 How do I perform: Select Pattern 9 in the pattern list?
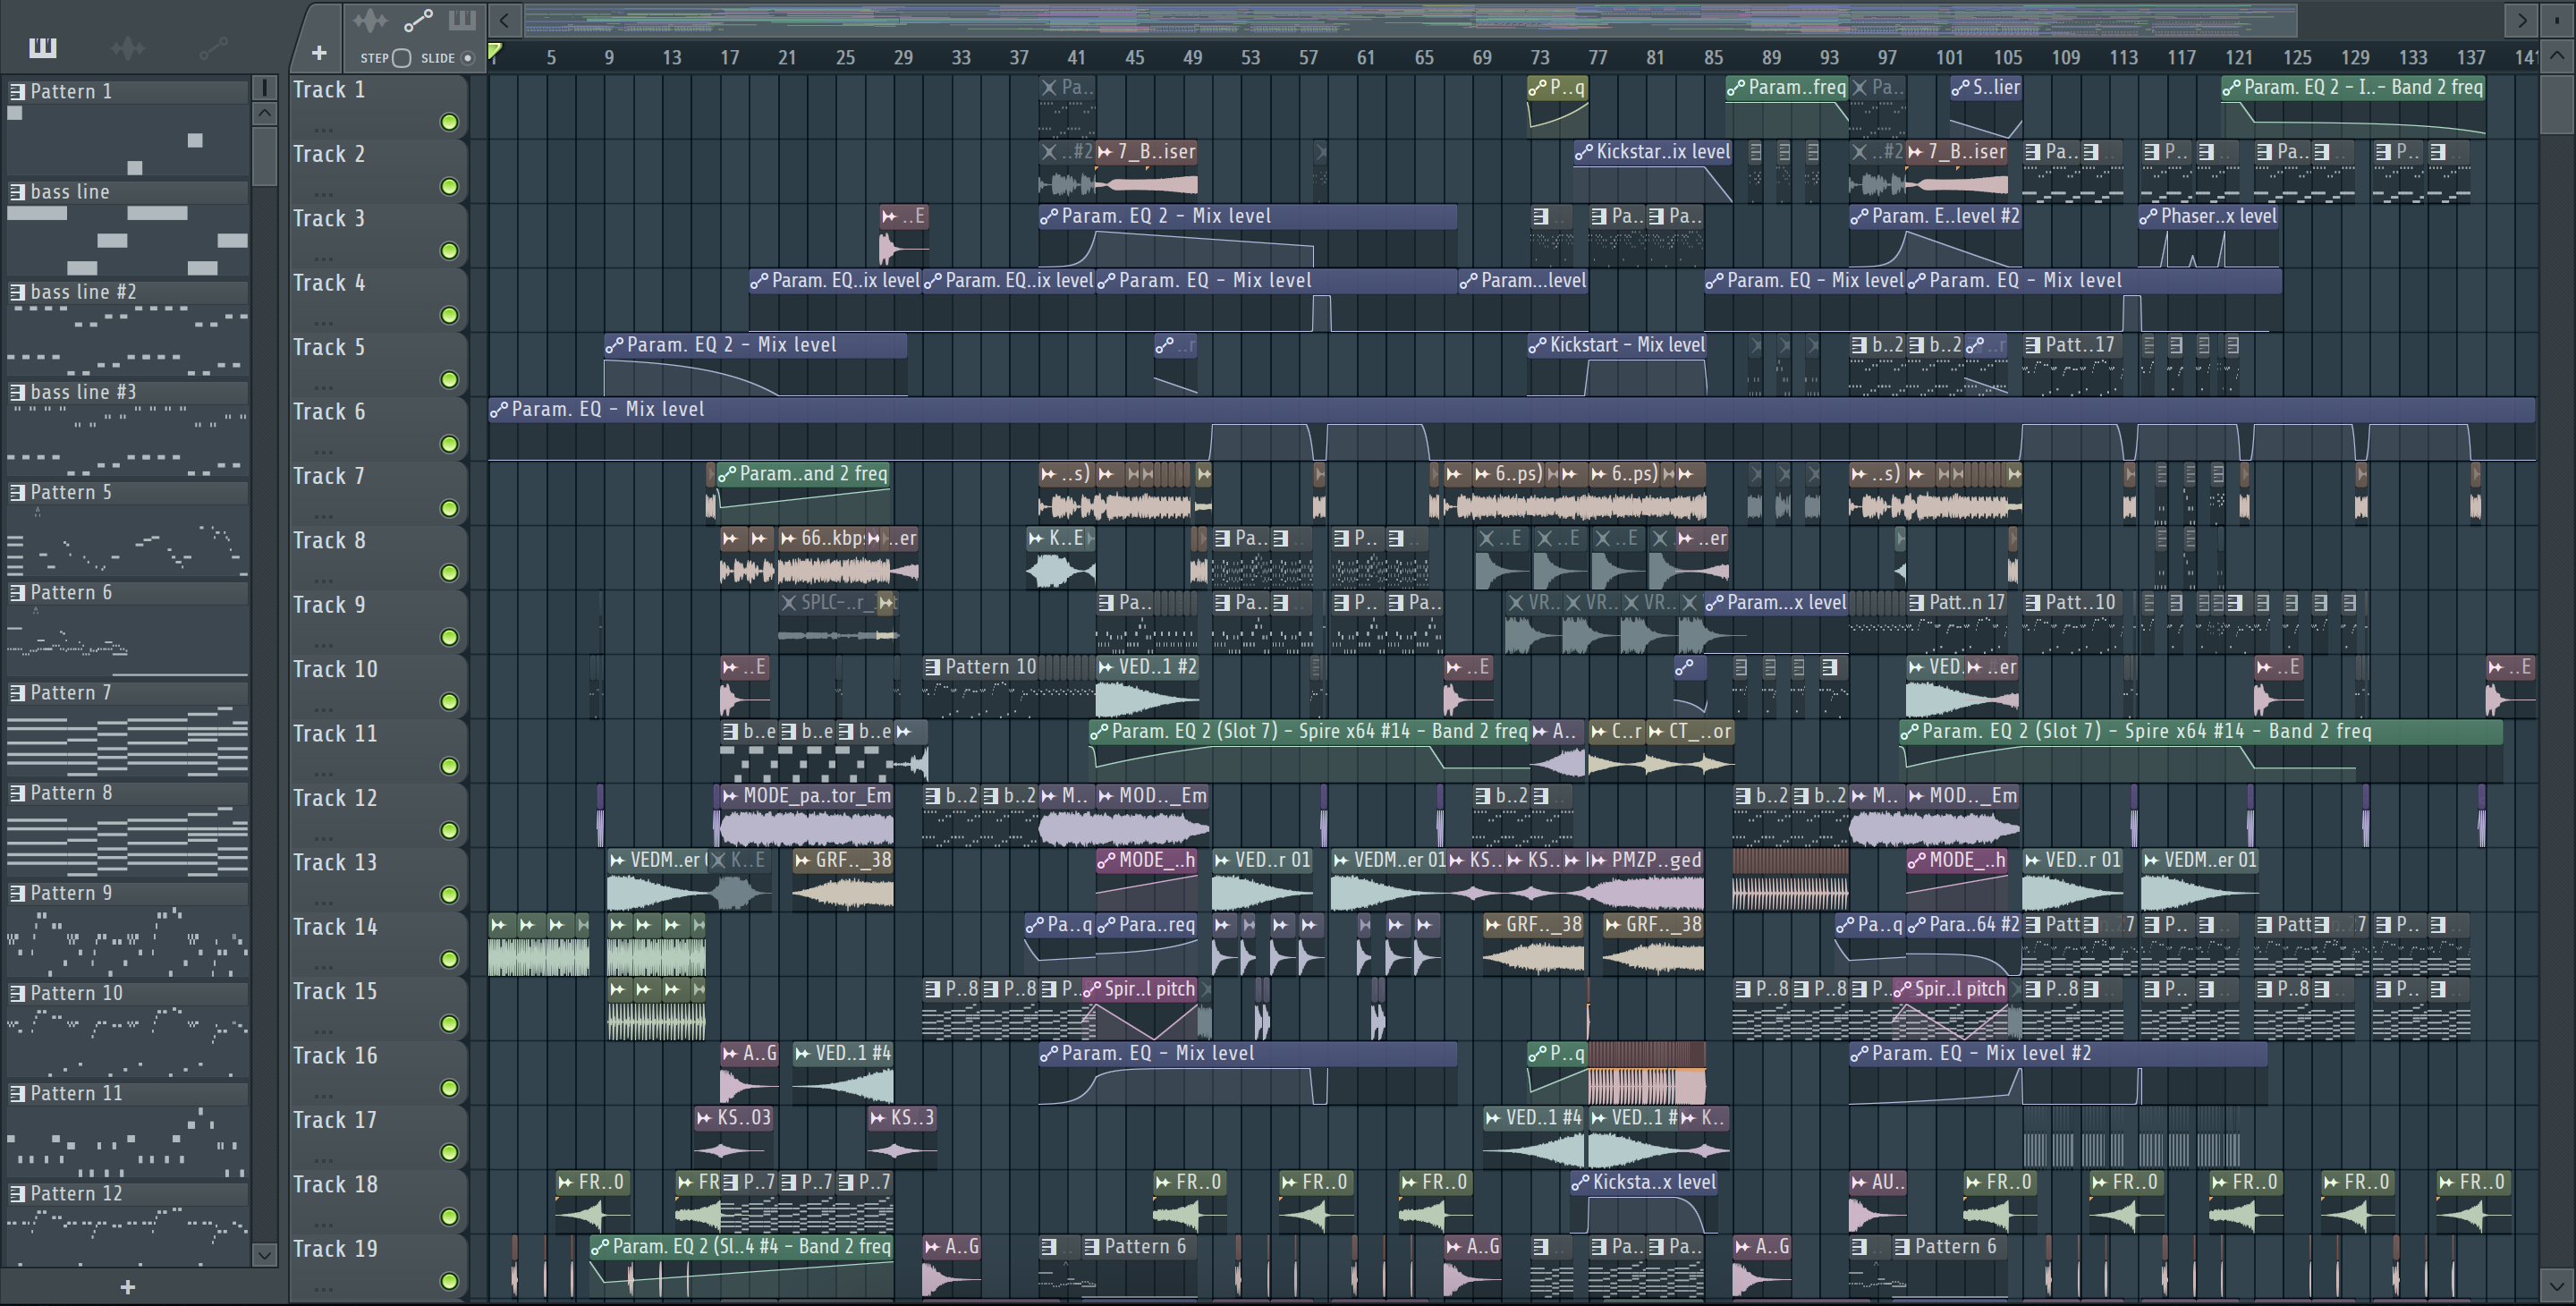click(128, 892)
